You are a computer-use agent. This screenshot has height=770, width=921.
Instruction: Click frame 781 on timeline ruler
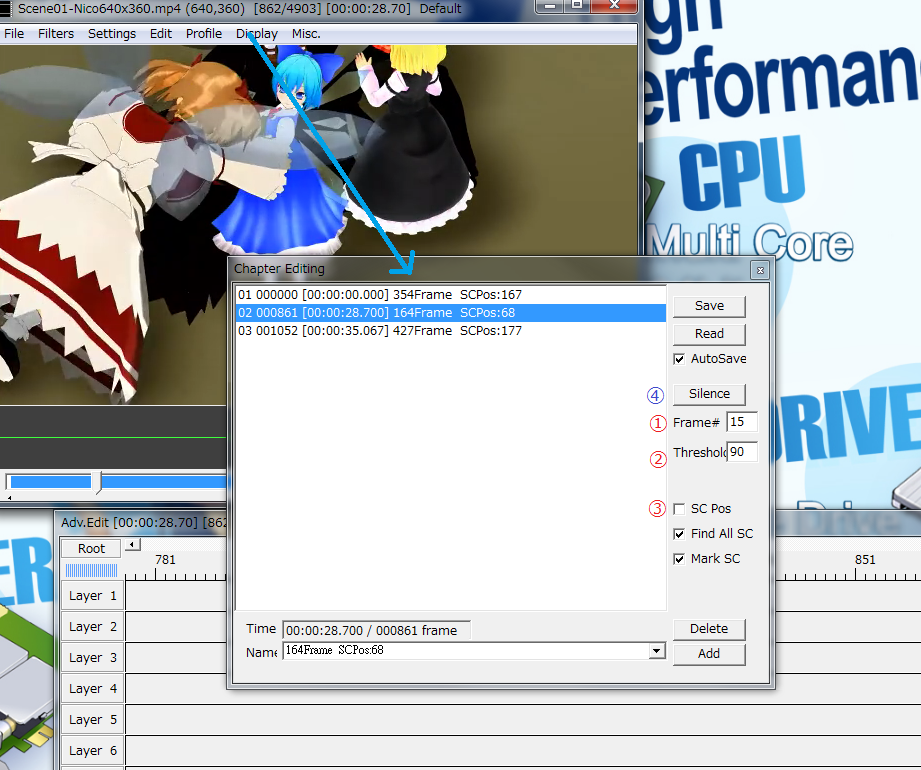pyautogui.click(x=165, y=560)
